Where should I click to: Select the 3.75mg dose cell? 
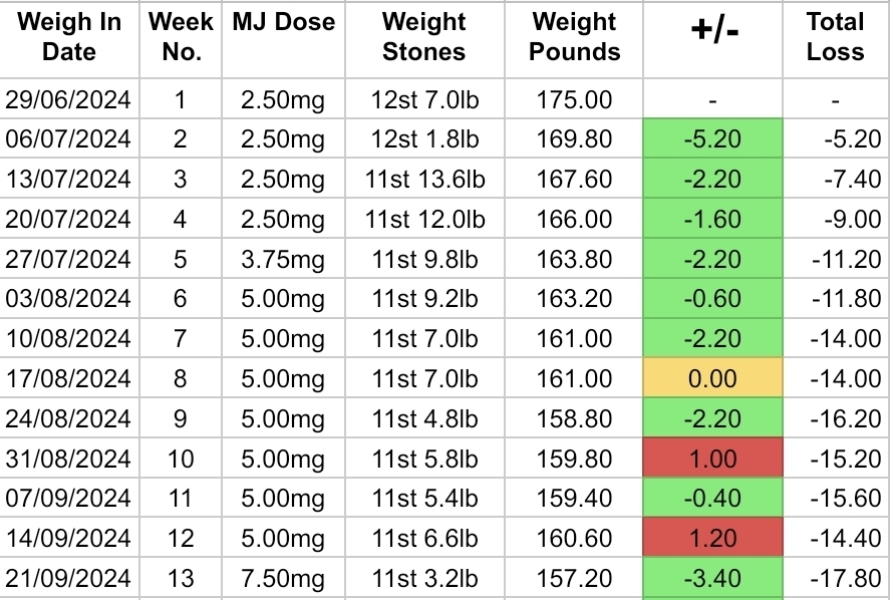[x=284, y=259]
